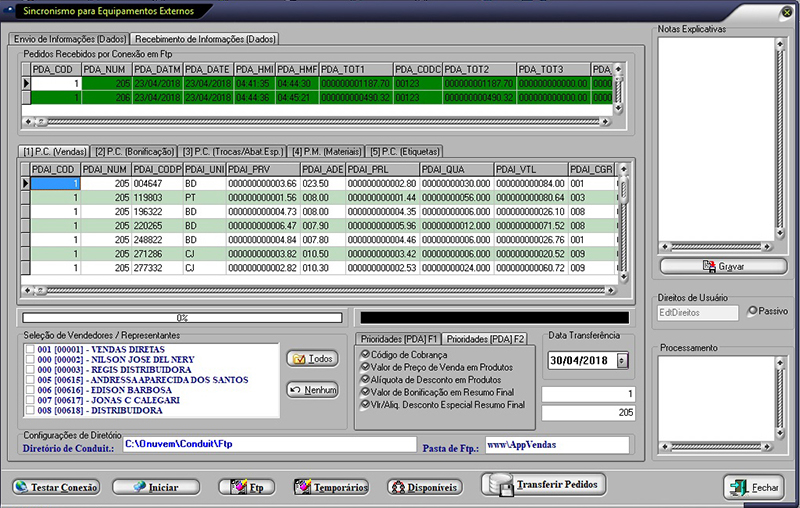Switch to Recebimento de Informações (Dados) tab

[206, 39]
